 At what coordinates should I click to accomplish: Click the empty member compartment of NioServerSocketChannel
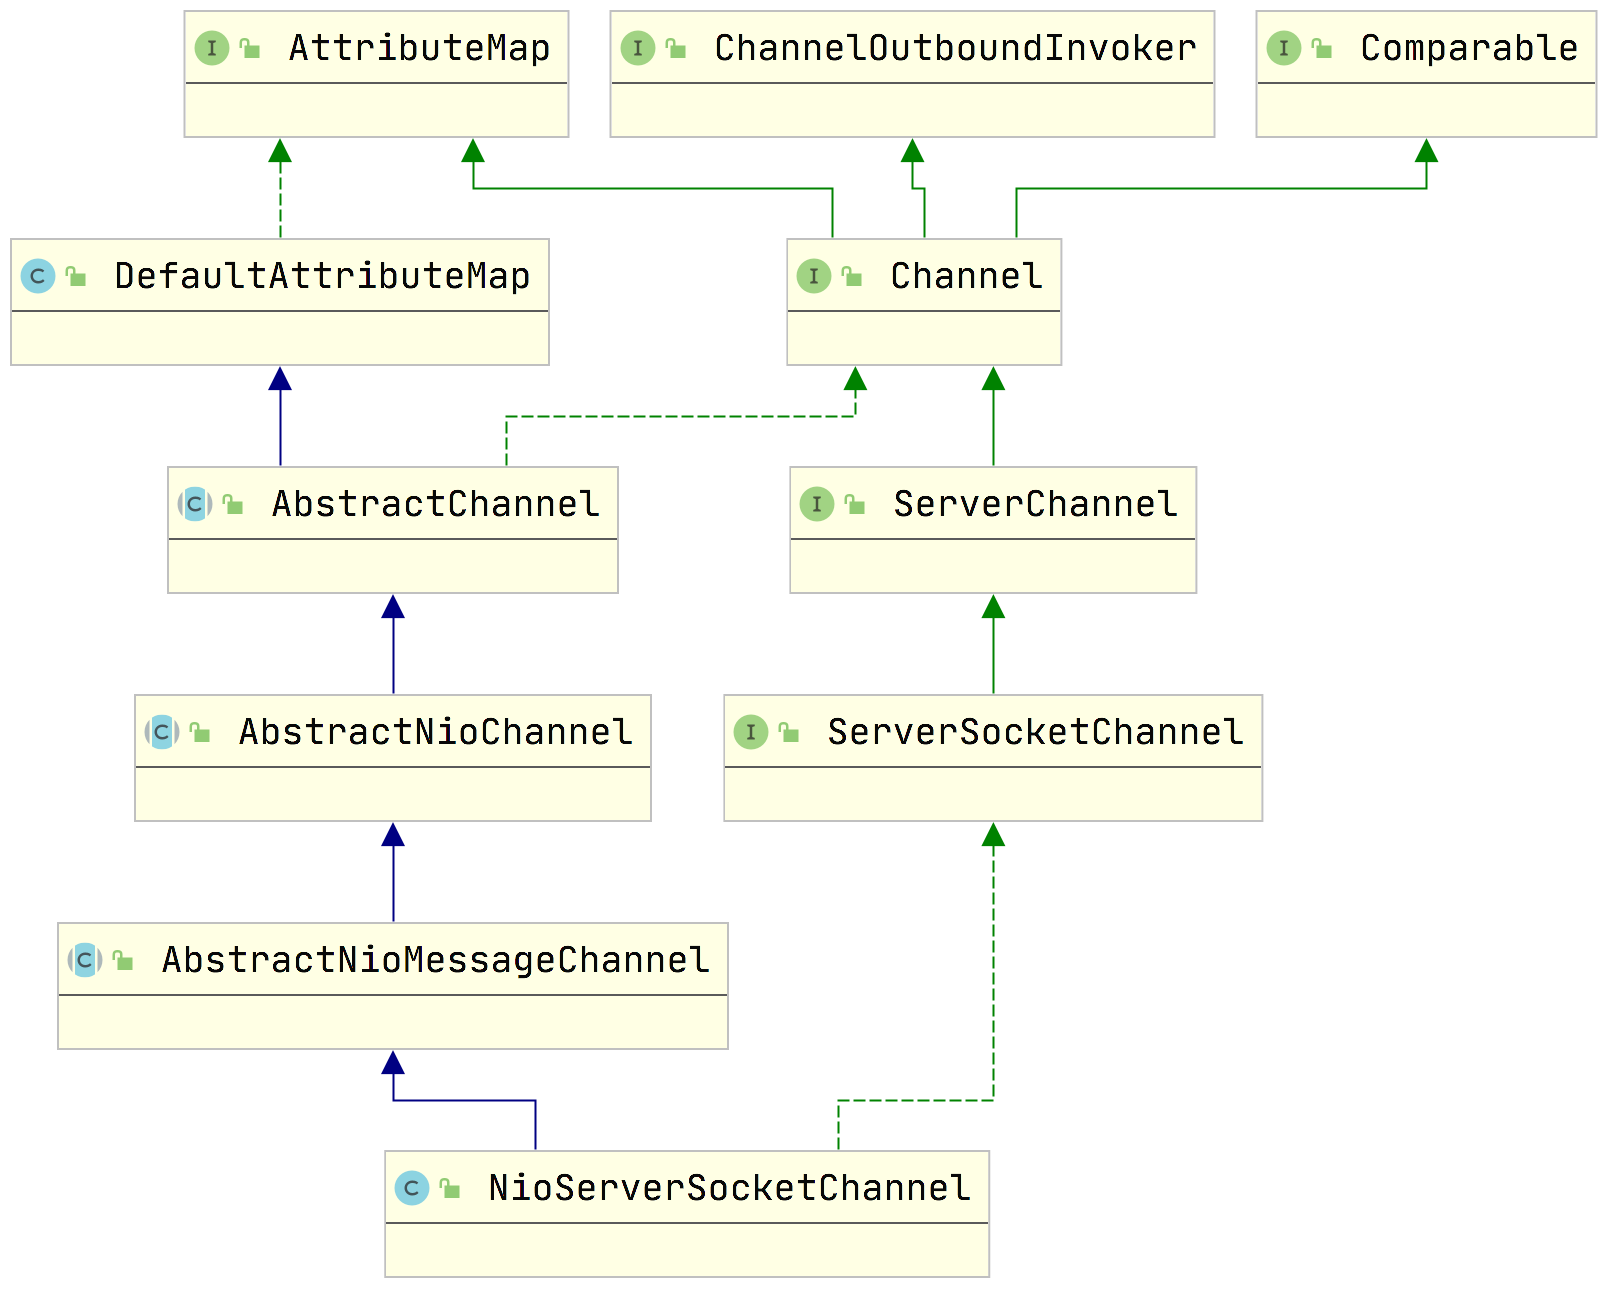687,1249
